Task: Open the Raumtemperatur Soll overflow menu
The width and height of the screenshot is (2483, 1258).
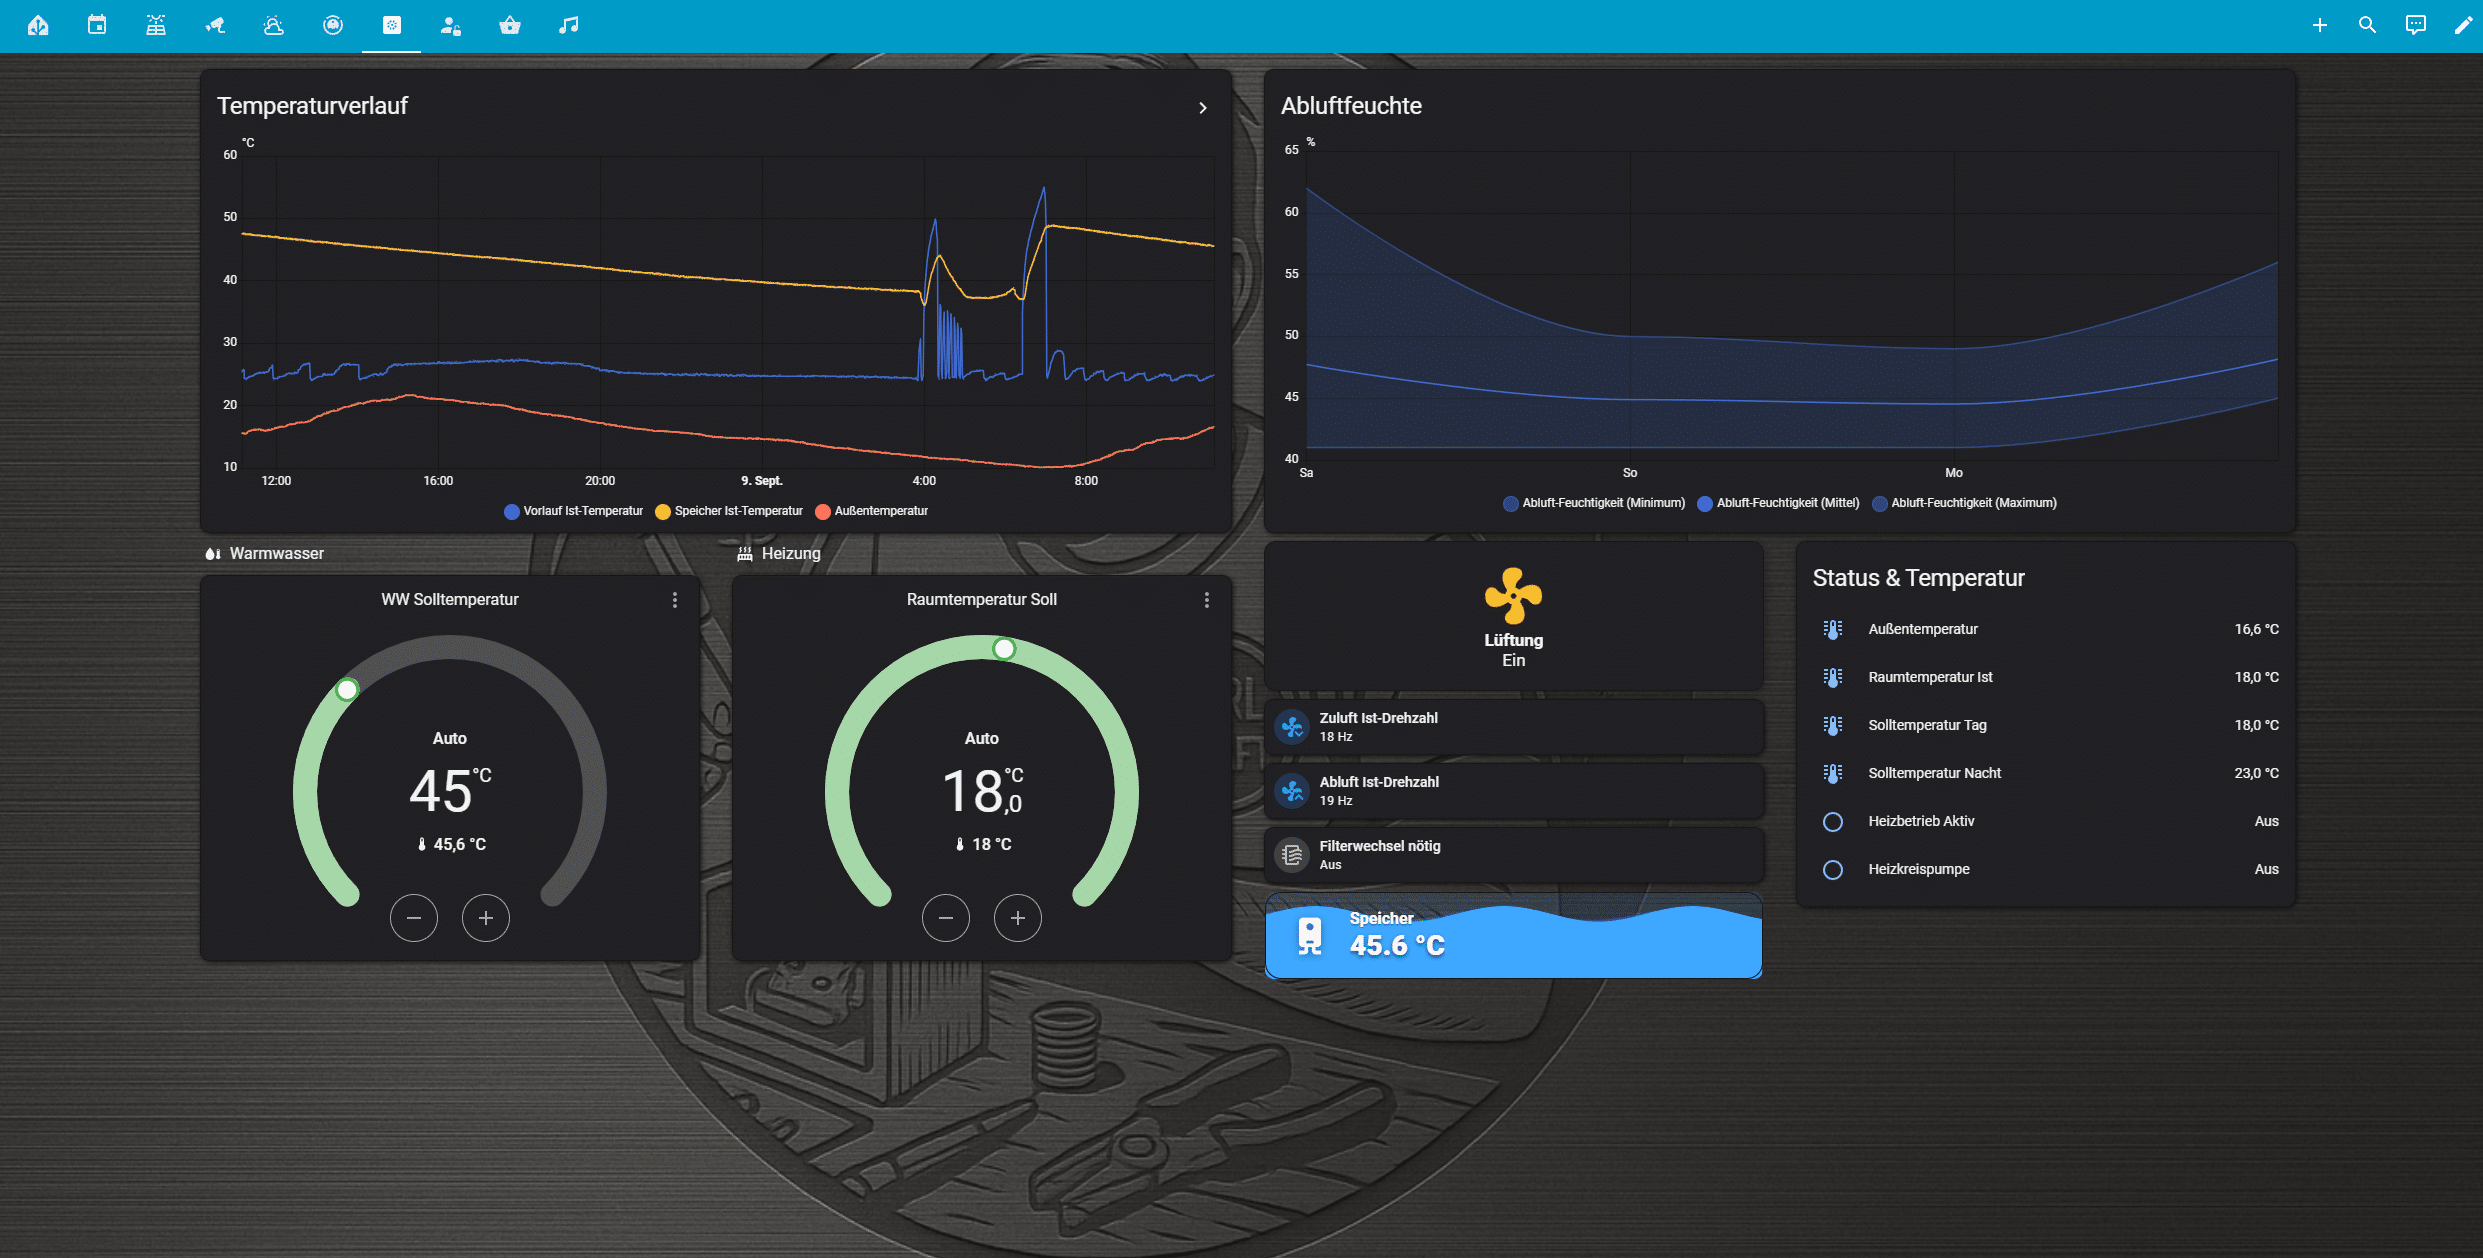Action: [1206, 600]
